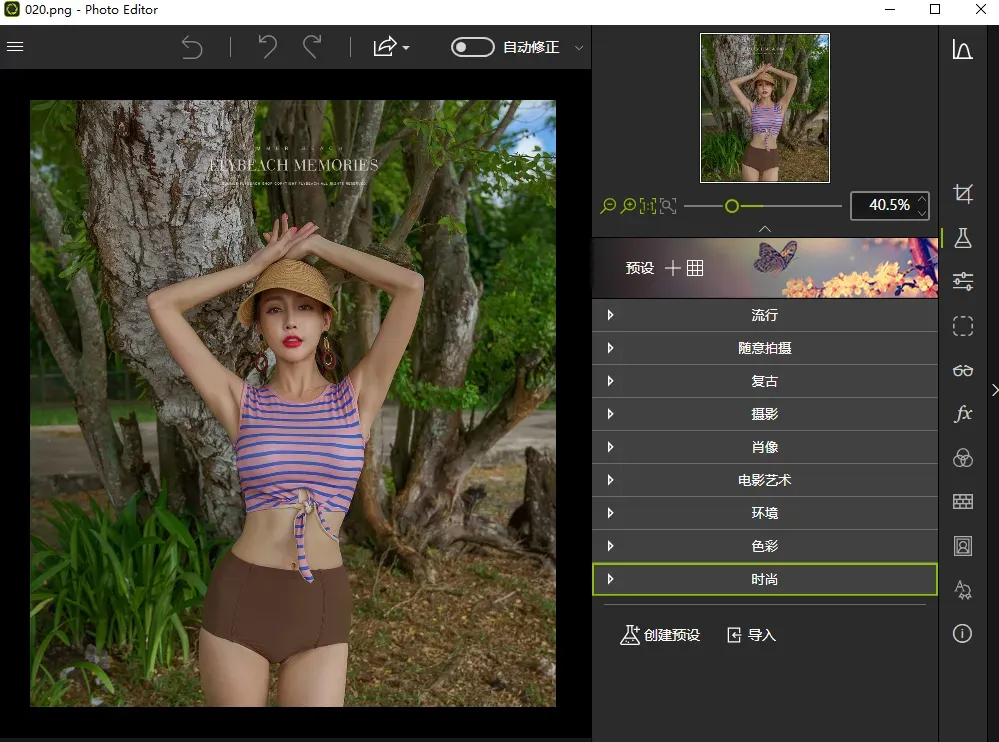Expand the 电影艺术 preset category
The width and height of the screenshot is (999, 742).
click(765, 480)
